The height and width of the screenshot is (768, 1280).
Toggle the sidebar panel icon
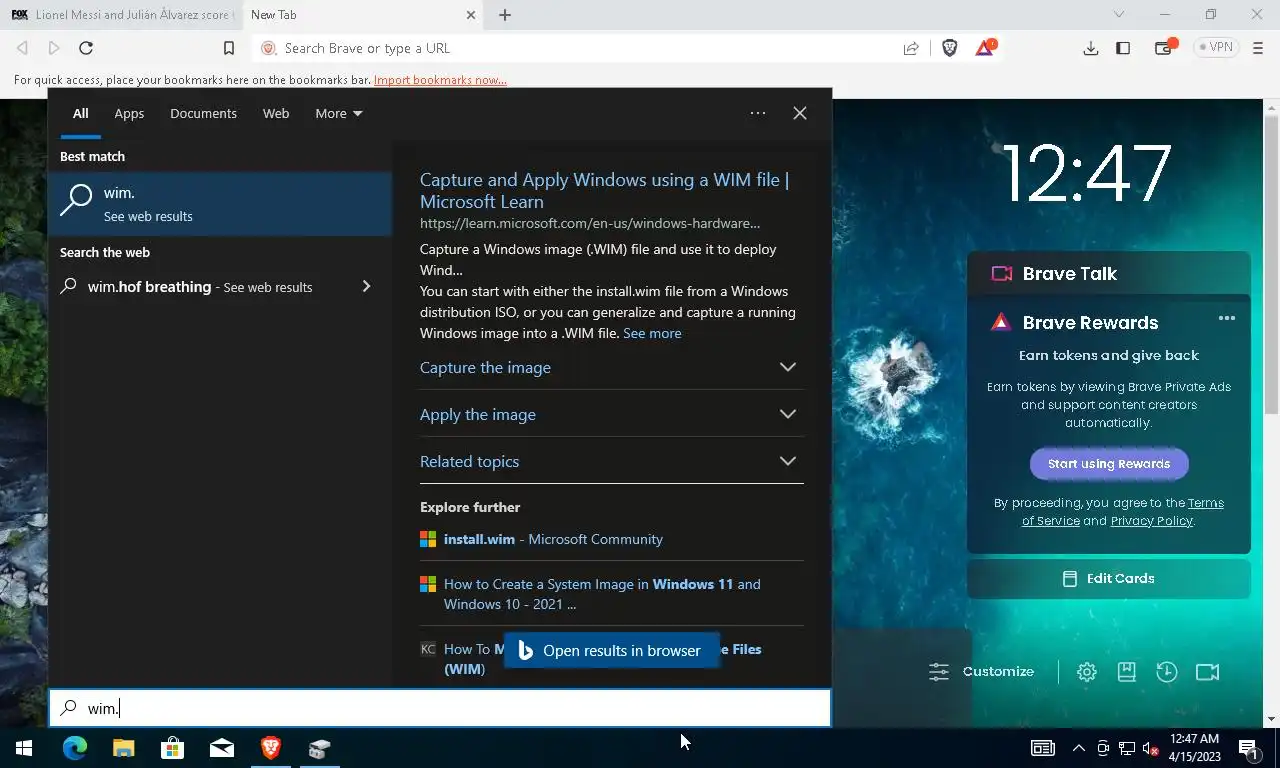click(x=1123, y=48)
